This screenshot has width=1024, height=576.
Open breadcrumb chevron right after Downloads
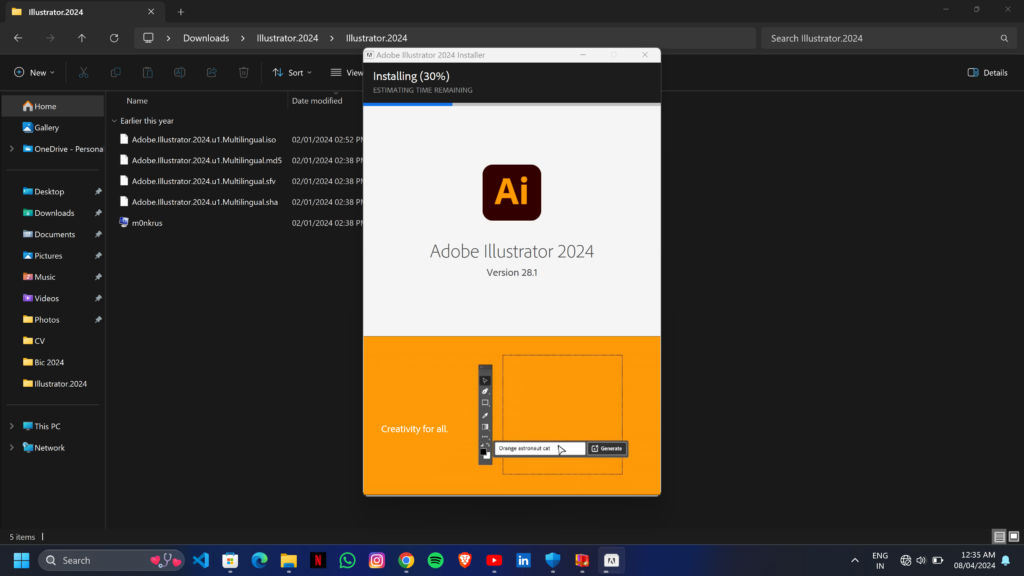[x=243, y=38]
